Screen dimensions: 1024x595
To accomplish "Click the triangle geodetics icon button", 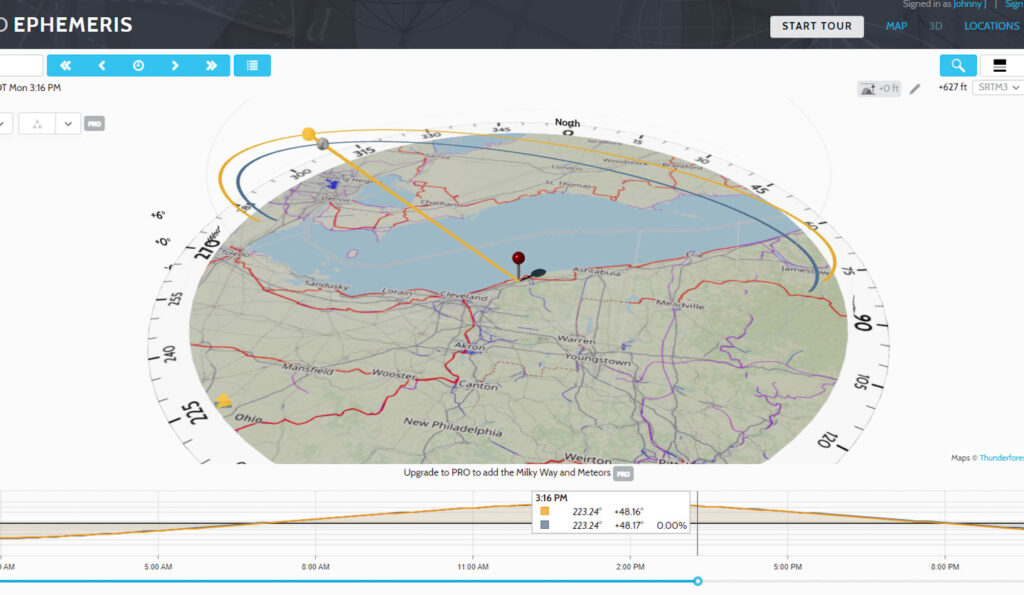I will click(37, 123).
